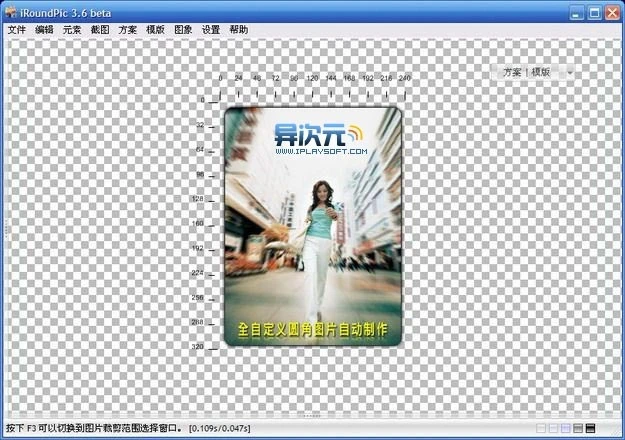
Task: Click the bottom splitter grip handle
Action: (312, 416)
